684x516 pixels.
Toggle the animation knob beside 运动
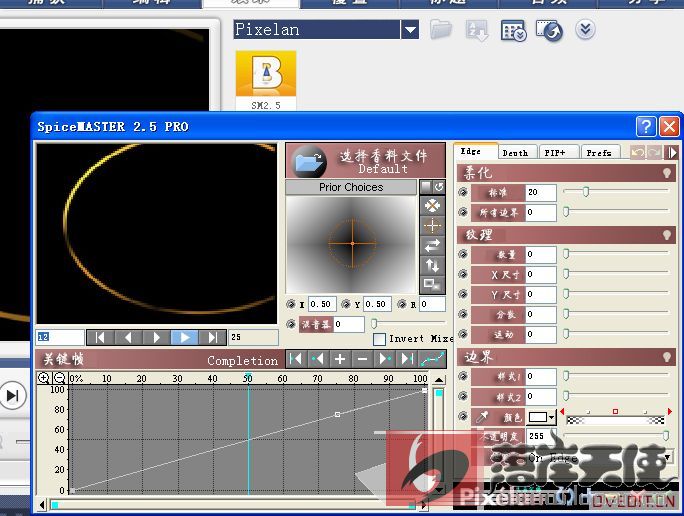point(463,334)
